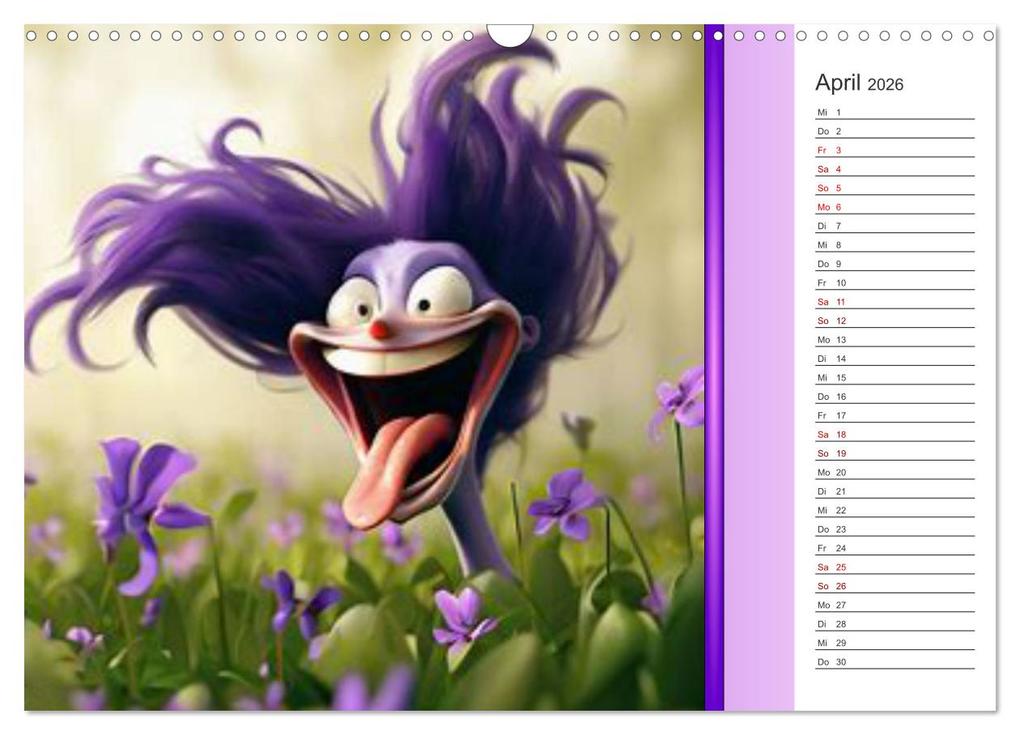Toggle the red So 5 Easter Sunday entry
The image size is (1020, 735).
click(827, 188)
